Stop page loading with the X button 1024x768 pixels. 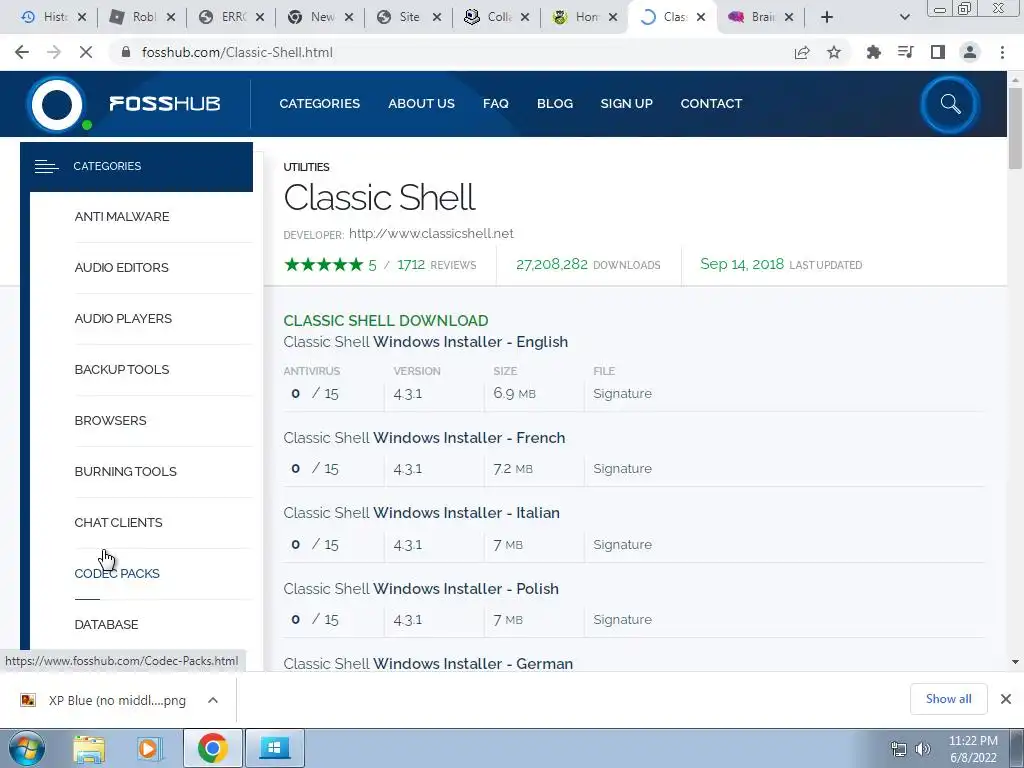tap(86, 52)
